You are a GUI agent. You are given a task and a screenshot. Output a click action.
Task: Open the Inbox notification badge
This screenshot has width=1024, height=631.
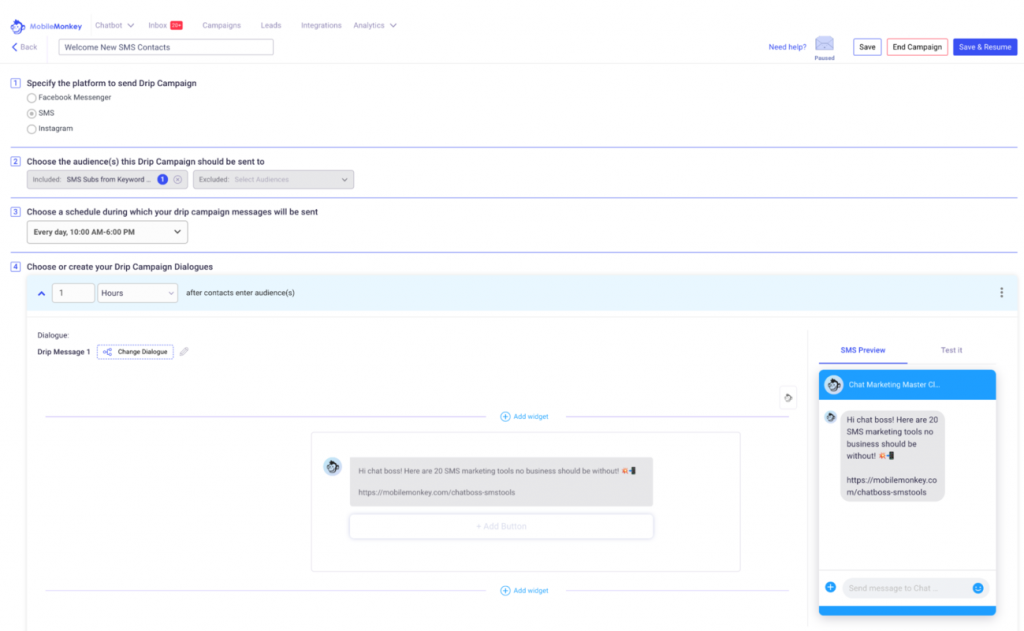tap(176, 25)
